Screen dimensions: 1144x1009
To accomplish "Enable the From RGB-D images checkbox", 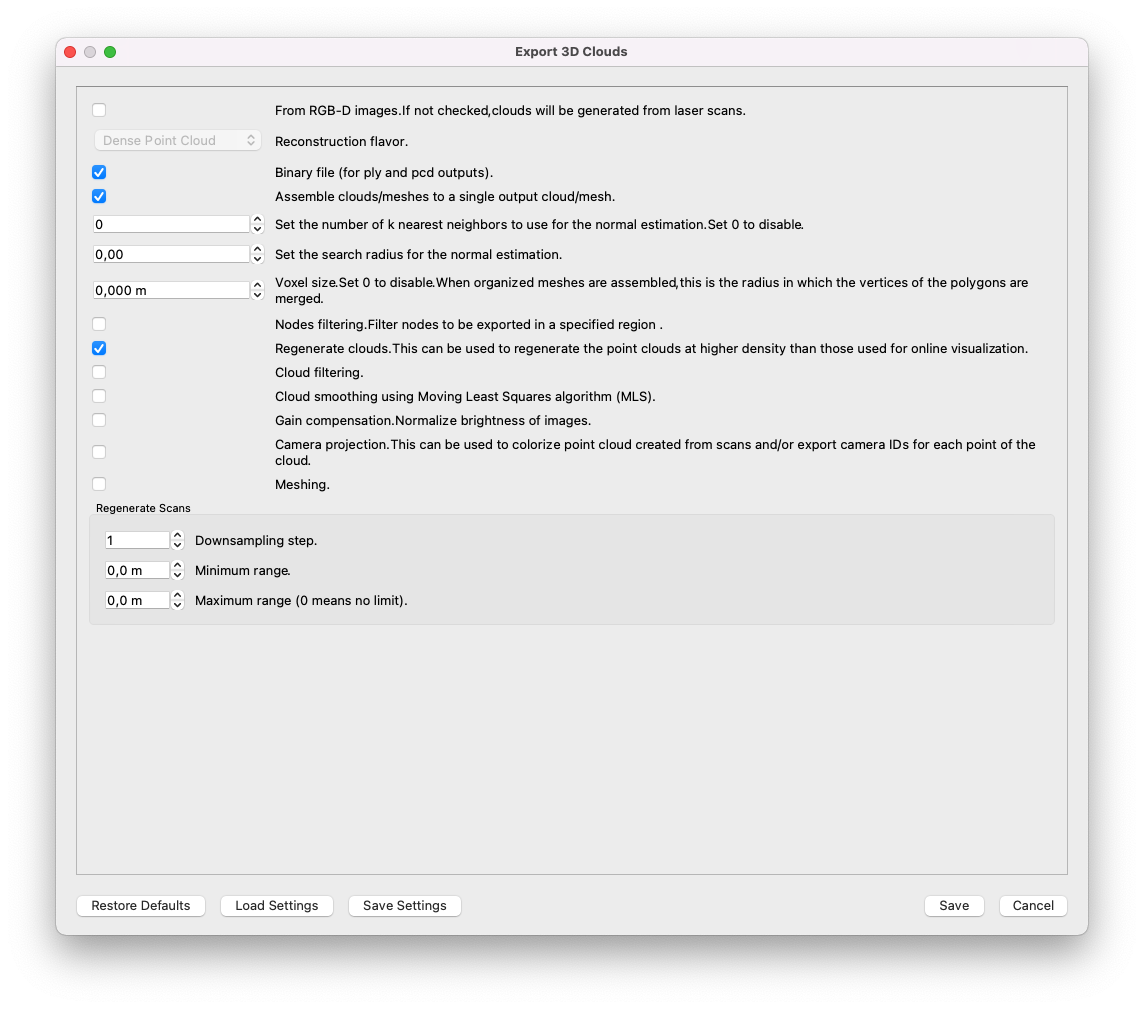I will coord(99,110).
